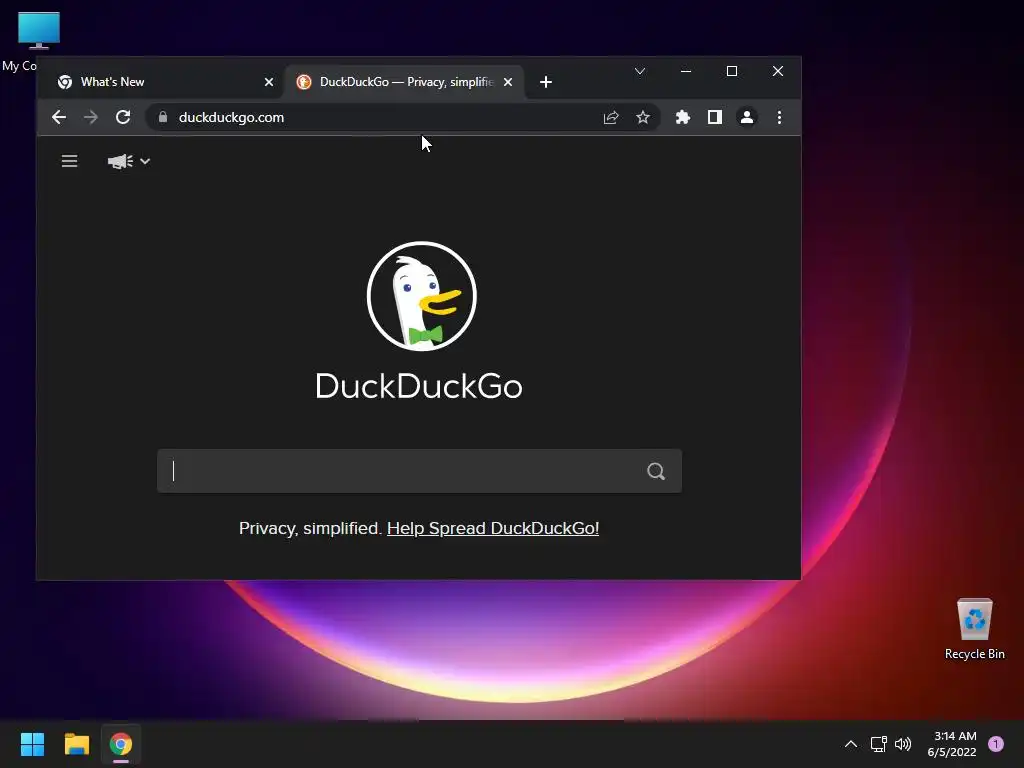The image size is (1024, 768).
Task: Open the Windows Start menu
Action: click(x=32, y=744)
